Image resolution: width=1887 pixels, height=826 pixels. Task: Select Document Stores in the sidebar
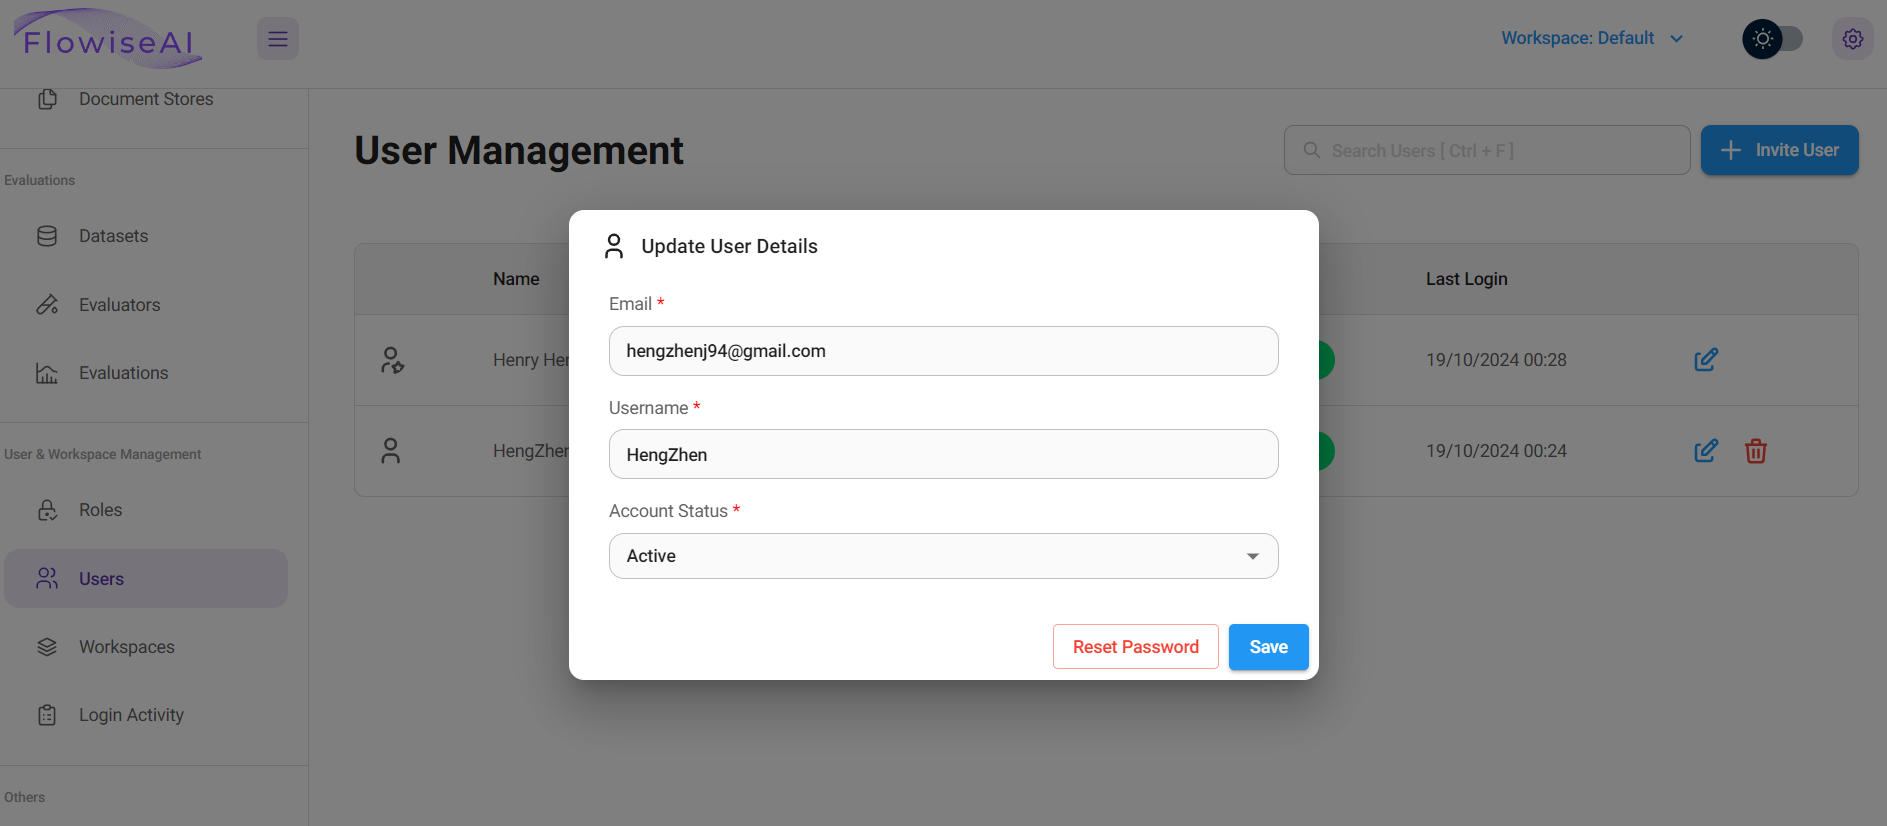click(x=146, y=99)
